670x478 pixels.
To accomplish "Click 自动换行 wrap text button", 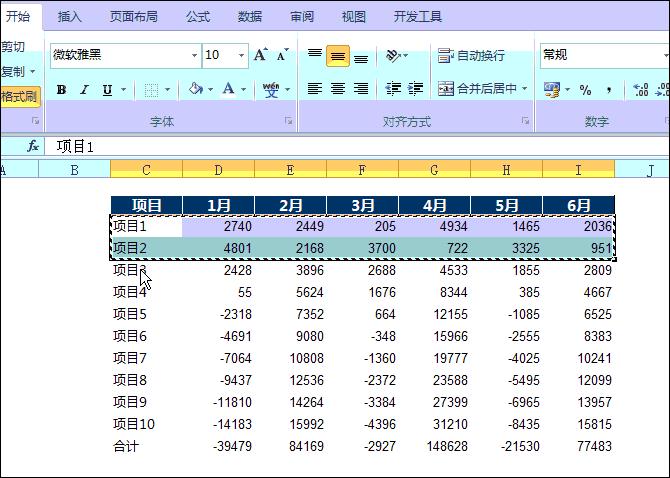I will pos(471,56).
